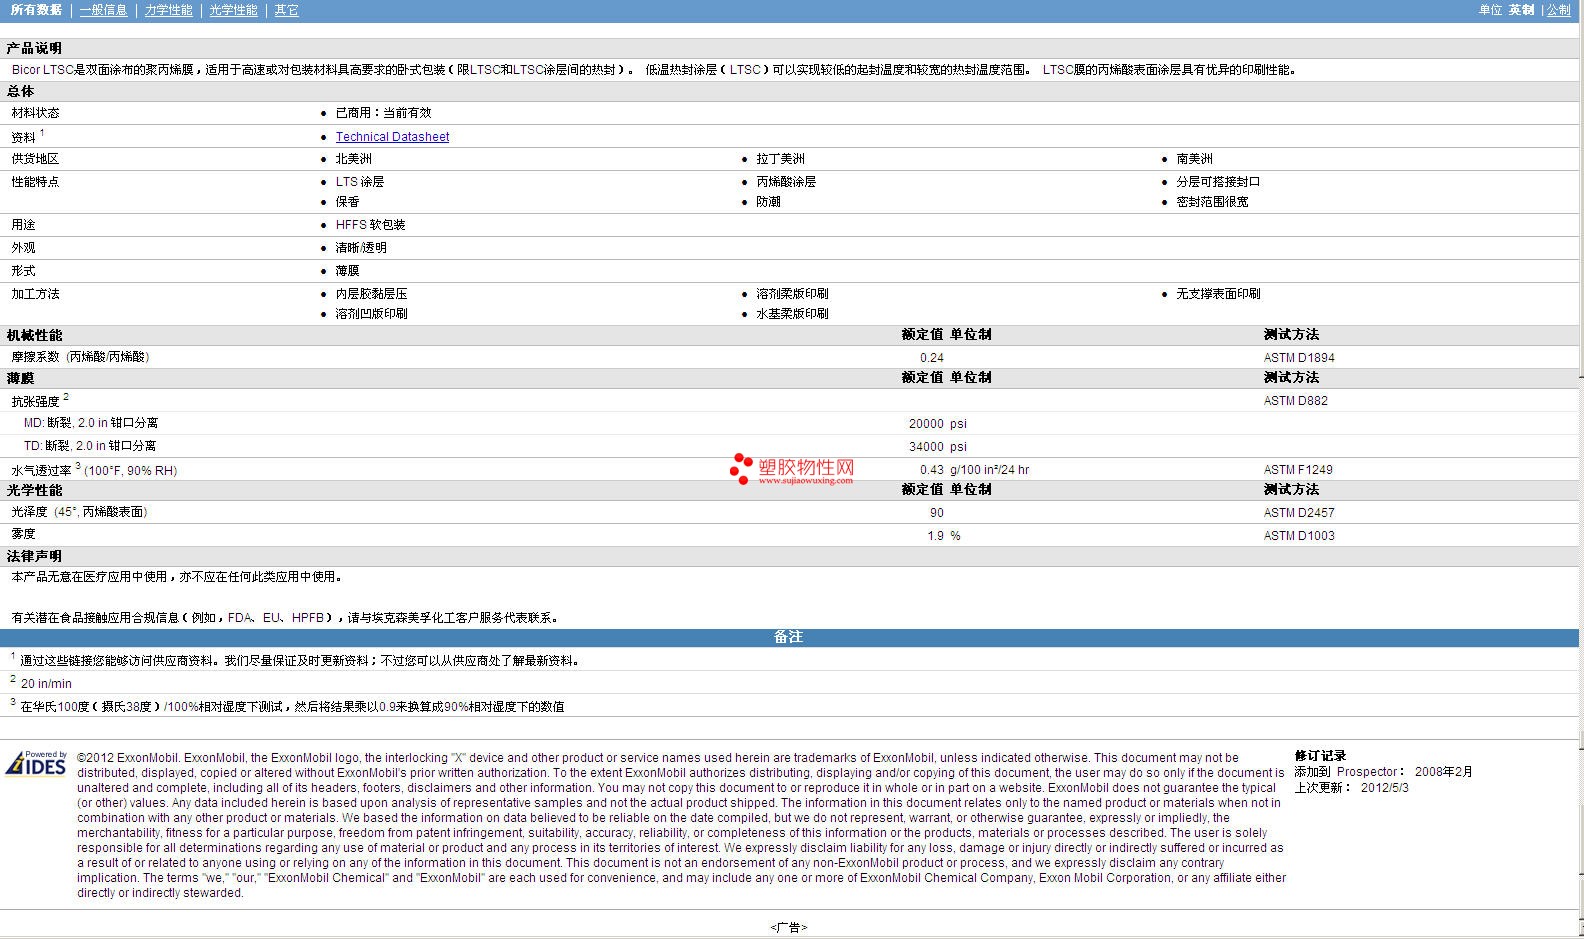Switch units to 英制
1584x939 pixels.
[x=1521, y=10]
